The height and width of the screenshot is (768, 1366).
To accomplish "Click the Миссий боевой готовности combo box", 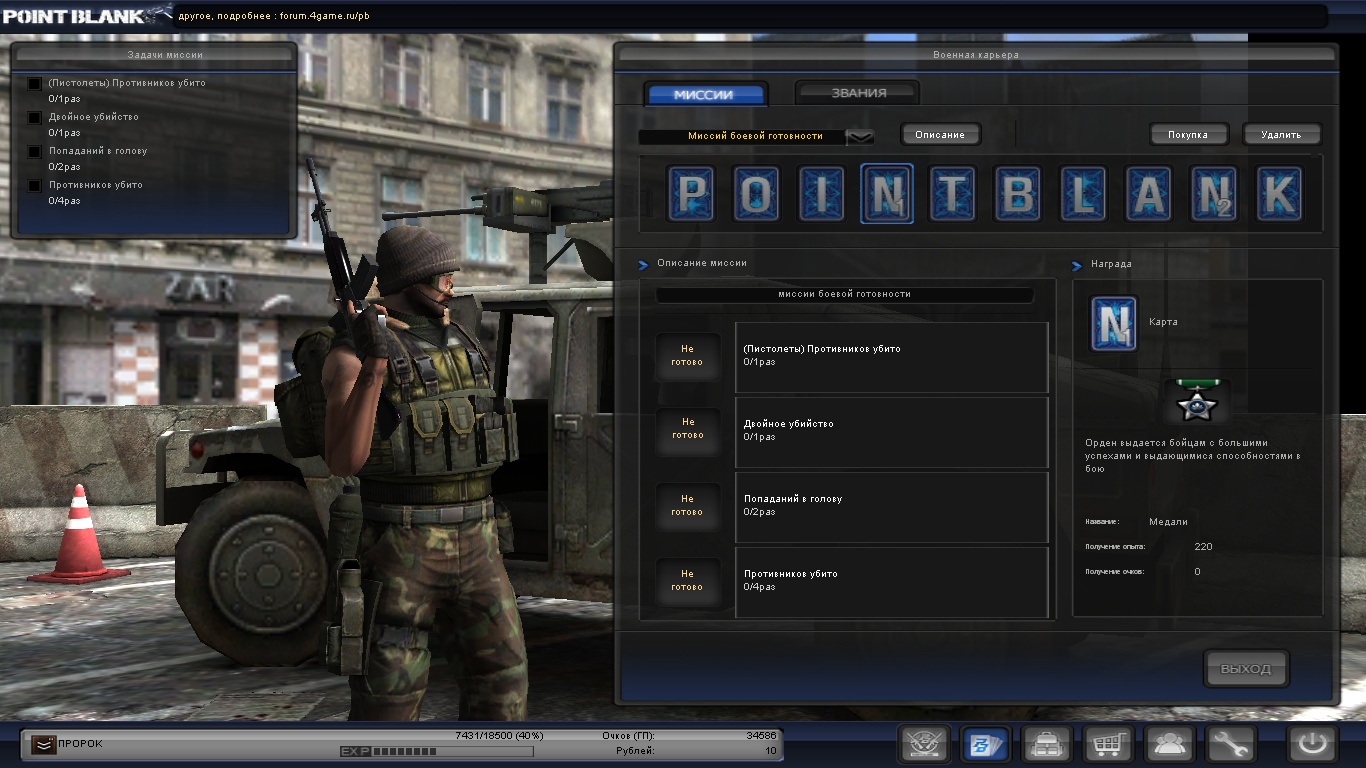I will click(756, 136).
